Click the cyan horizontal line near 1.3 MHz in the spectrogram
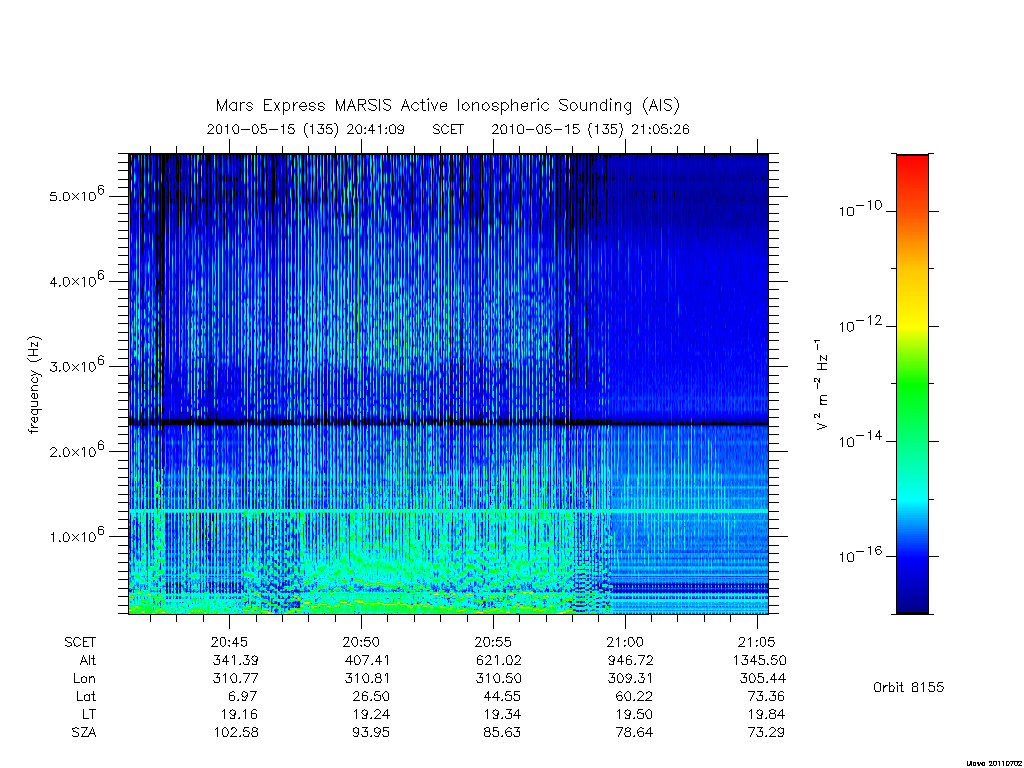The width and height of the screenshot is (1024, 768). [448, 510]
